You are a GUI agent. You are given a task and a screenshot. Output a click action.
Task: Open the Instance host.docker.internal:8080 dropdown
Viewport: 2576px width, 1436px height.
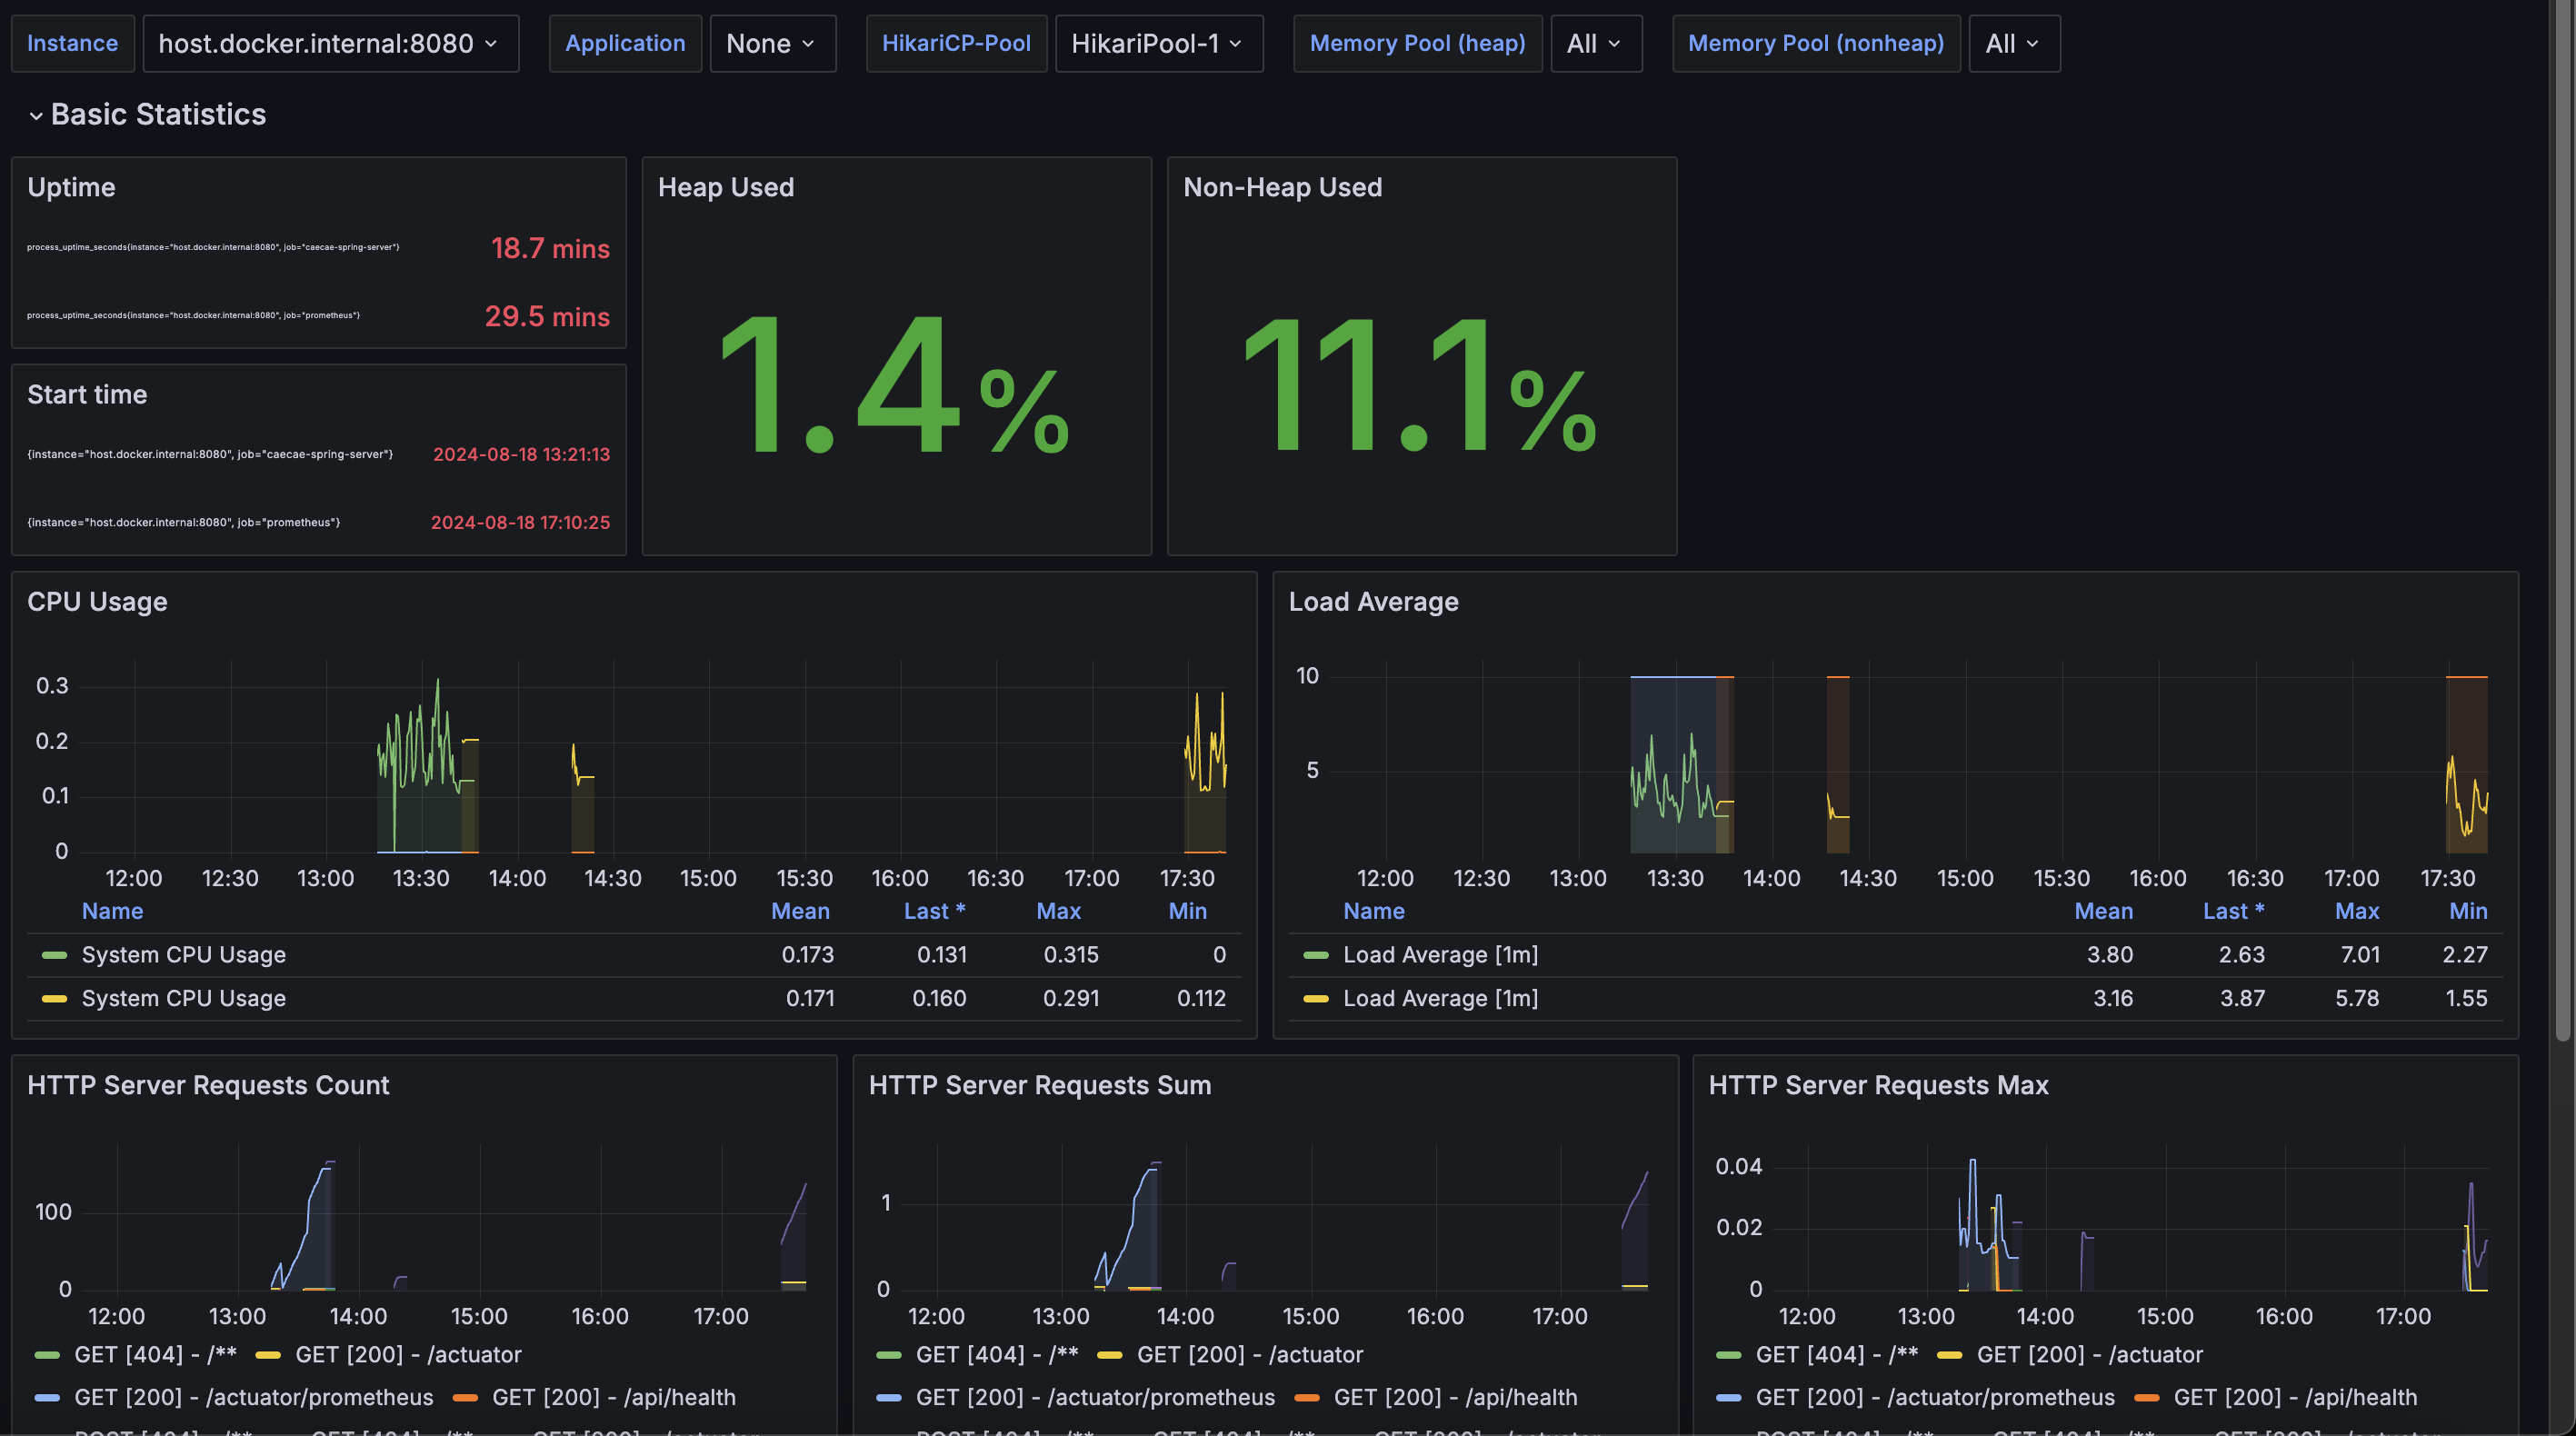coord(330,44)
